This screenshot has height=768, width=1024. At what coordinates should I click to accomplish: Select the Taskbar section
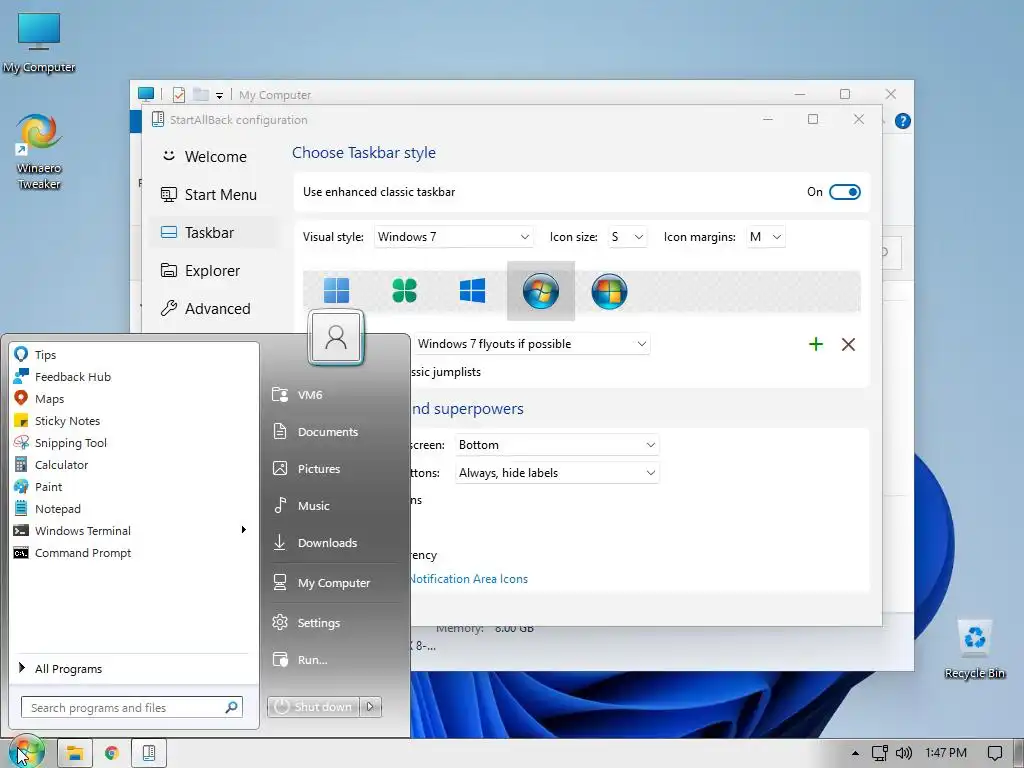coord(212,232)
